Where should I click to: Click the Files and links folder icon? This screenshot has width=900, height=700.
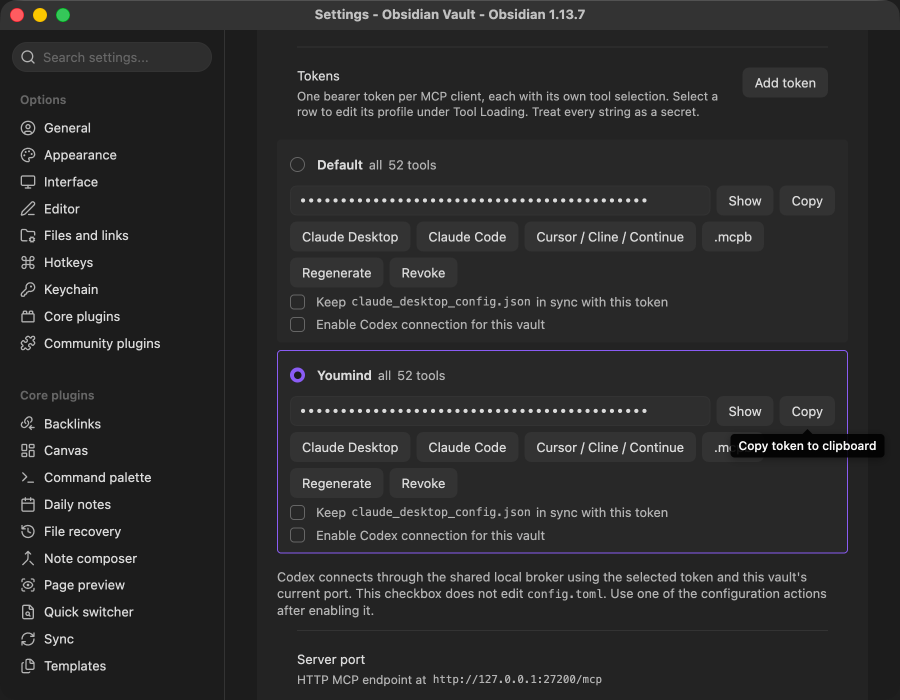[28, 235]
